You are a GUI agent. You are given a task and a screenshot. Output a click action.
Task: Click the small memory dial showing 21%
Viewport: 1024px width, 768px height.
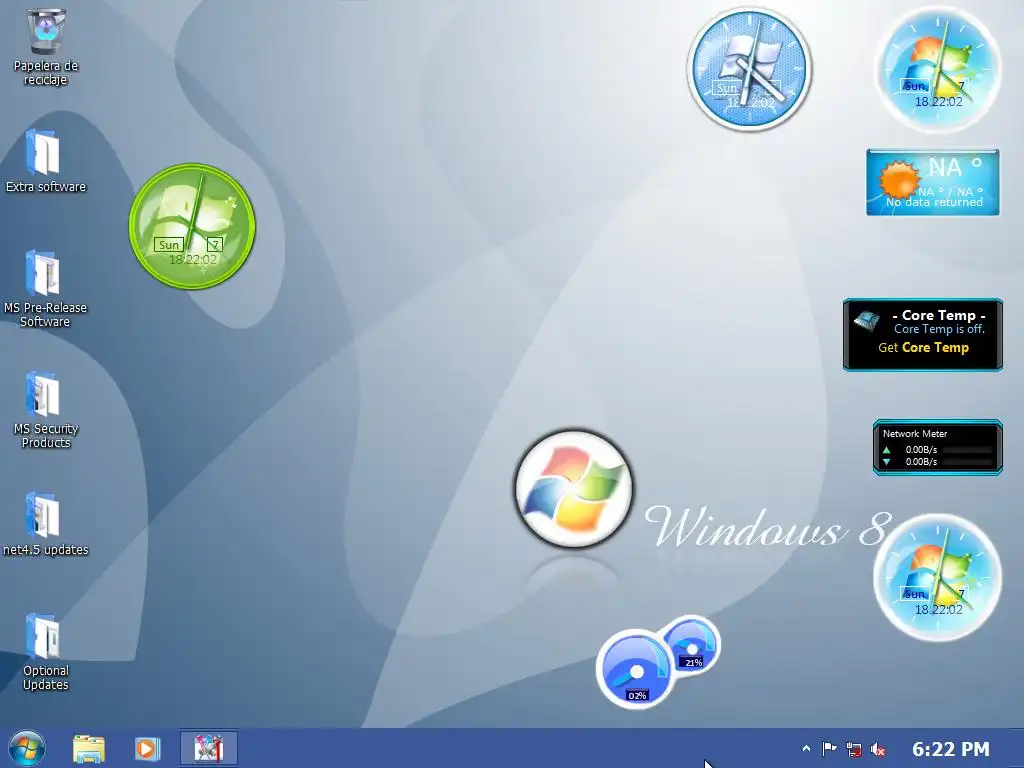coord(693,645)
